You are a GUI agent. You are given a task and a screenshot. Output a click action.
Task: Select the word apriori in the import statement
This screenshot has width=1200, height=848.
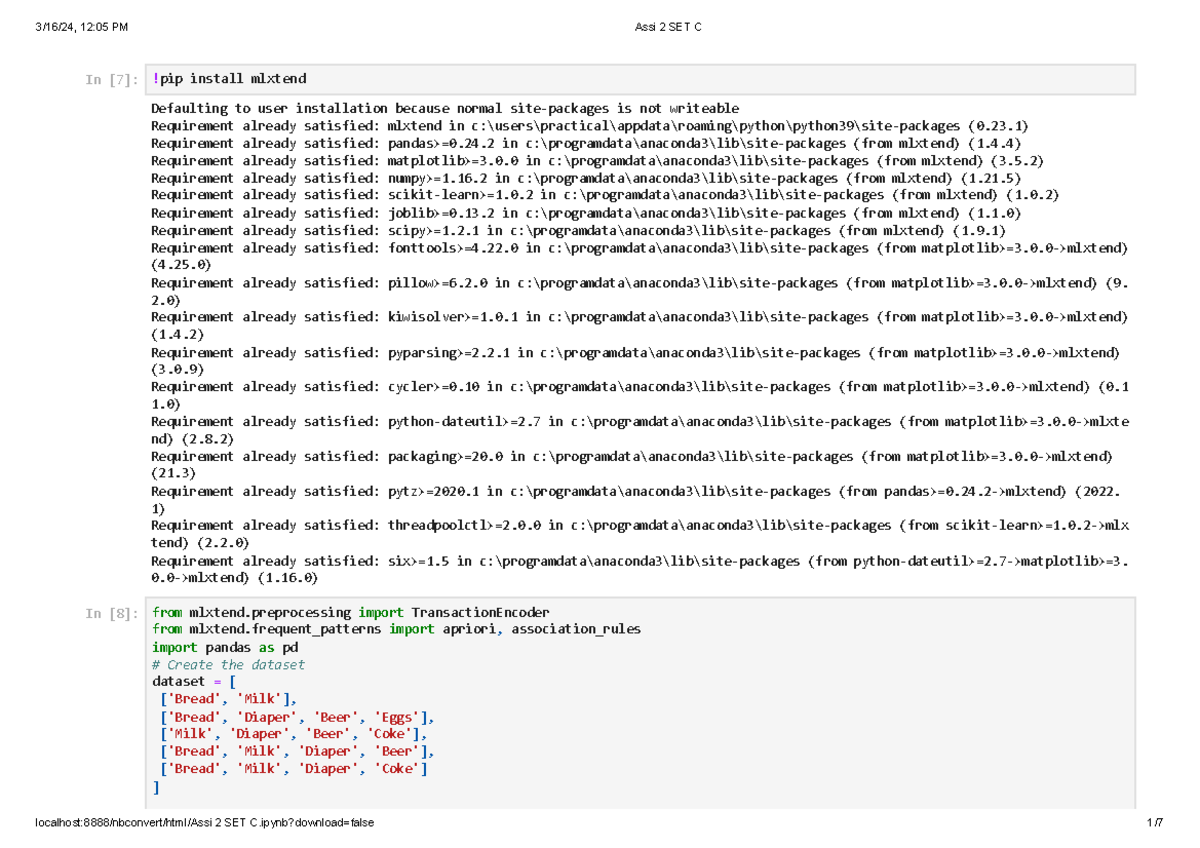point(470,628)
